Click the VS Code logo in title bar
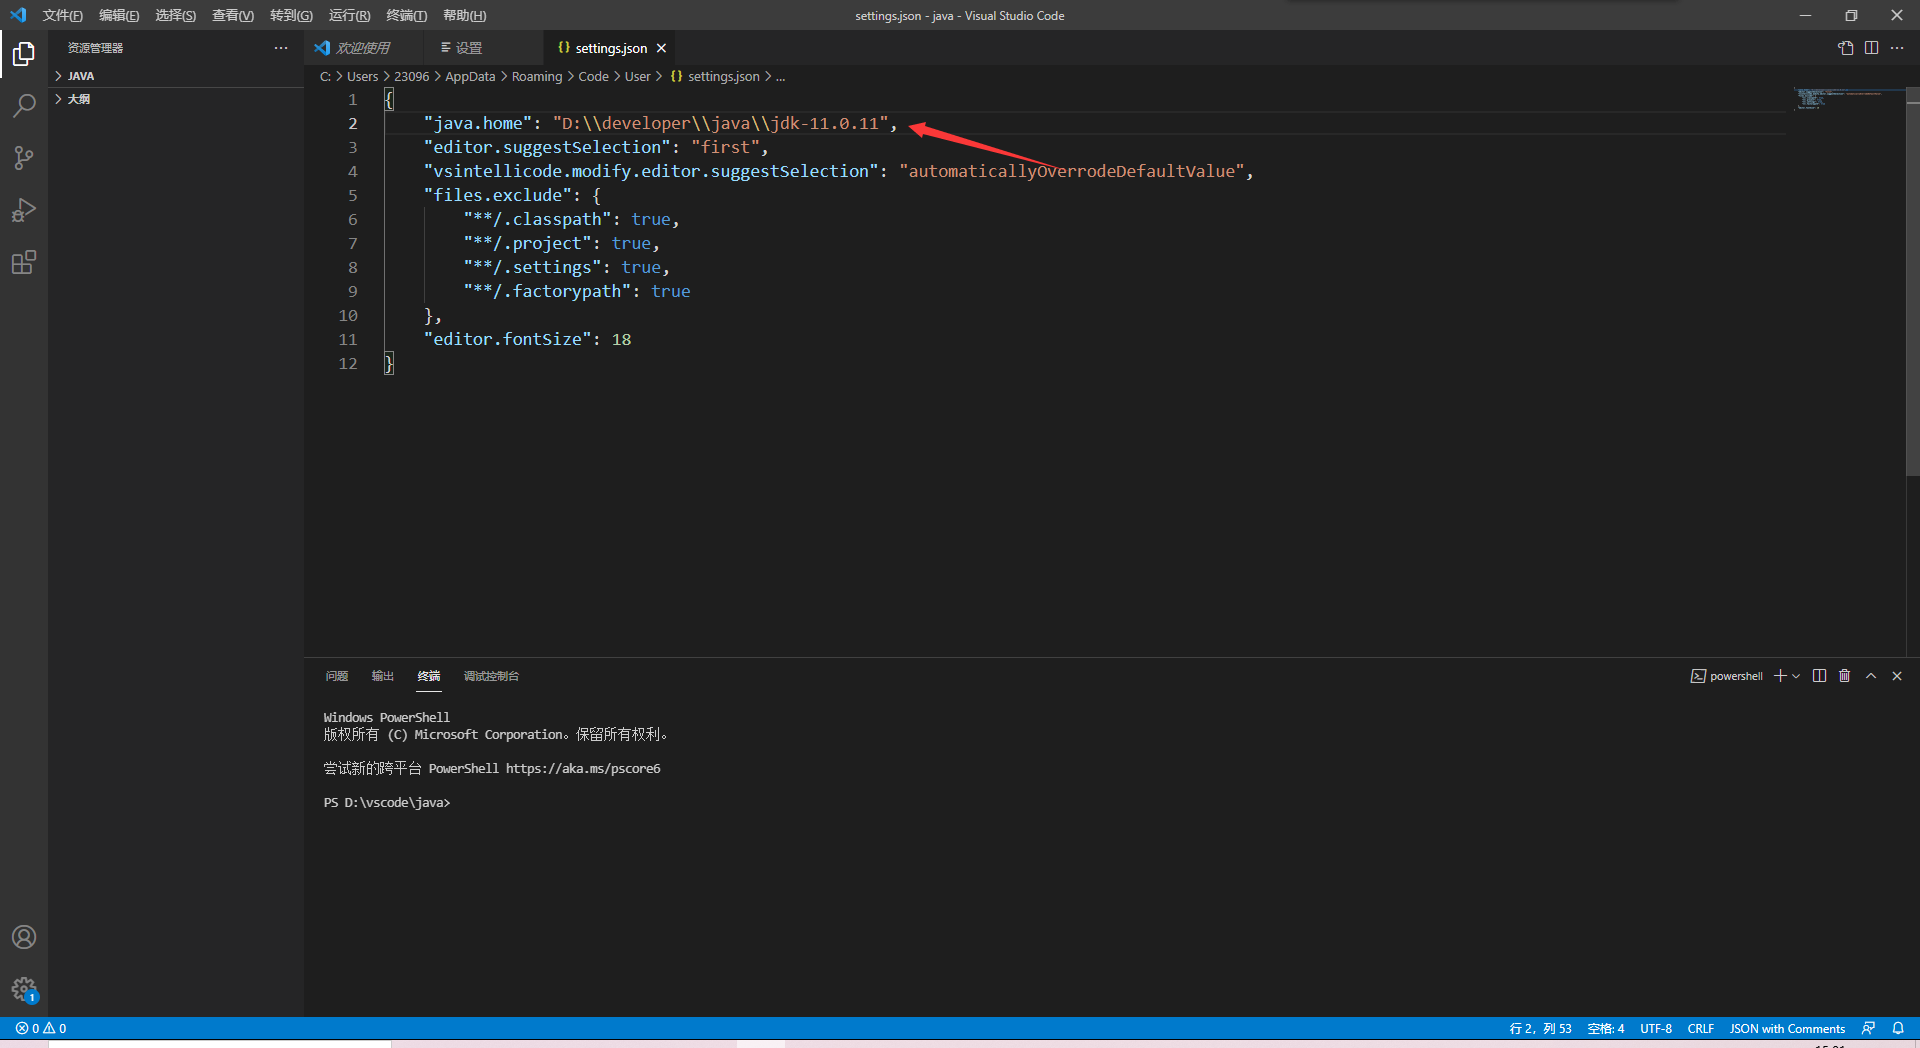Image resolution: width=1920 pixels, height=1048 pixels. pos(18,15)
